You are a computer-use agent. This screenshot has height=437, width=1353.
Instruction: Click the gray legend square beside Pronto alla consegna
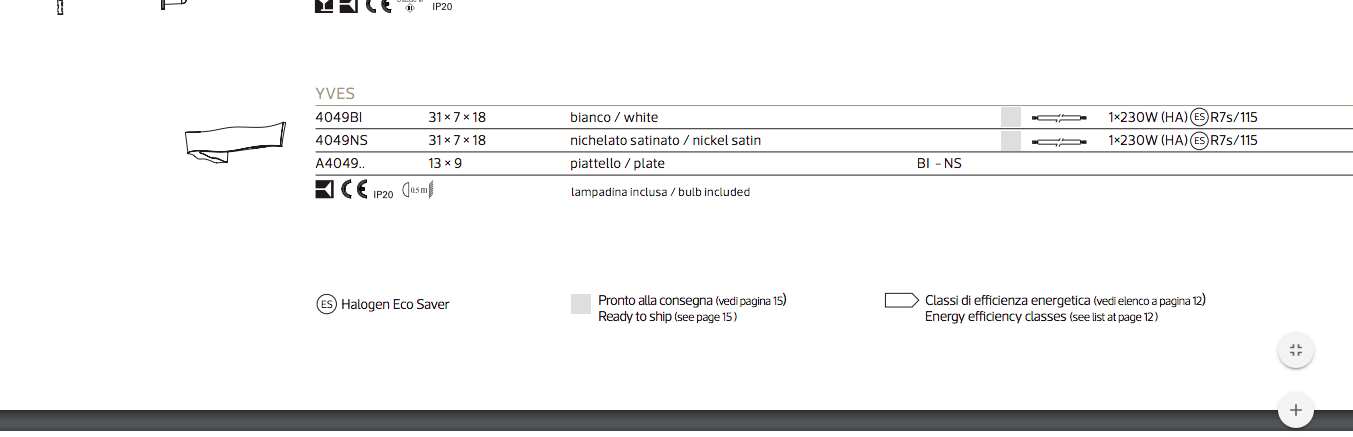click(x=581, y=304)
